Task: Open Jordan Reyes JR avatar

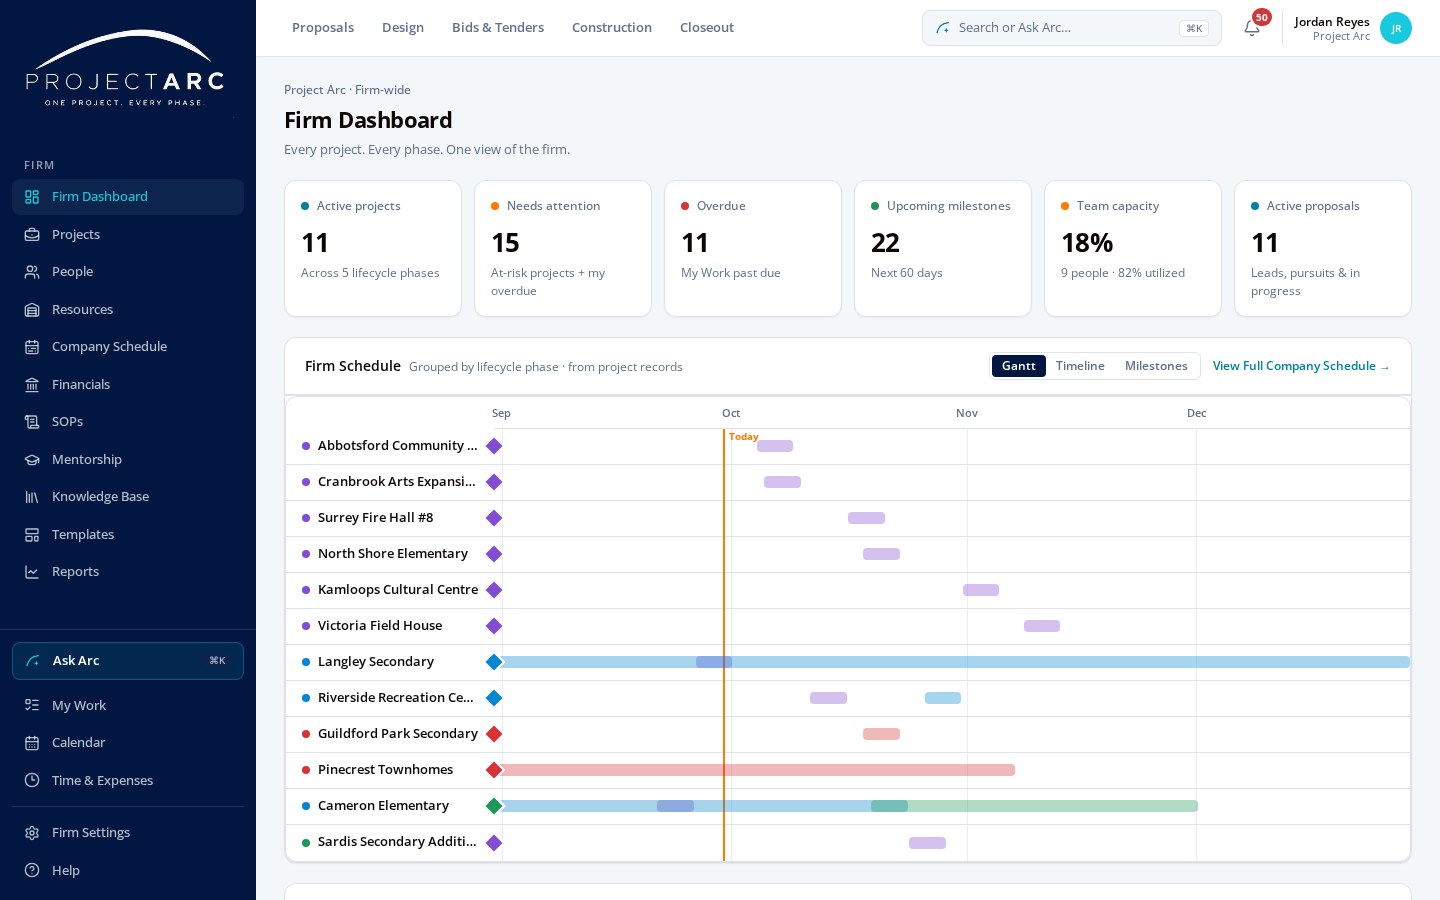Action: point(1396,28)
